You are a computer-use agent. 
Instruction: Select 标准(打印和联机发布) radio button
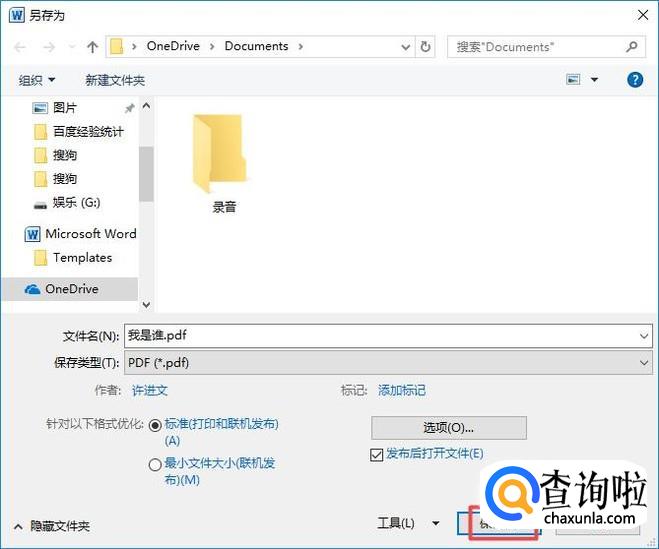tap(155, 425)
